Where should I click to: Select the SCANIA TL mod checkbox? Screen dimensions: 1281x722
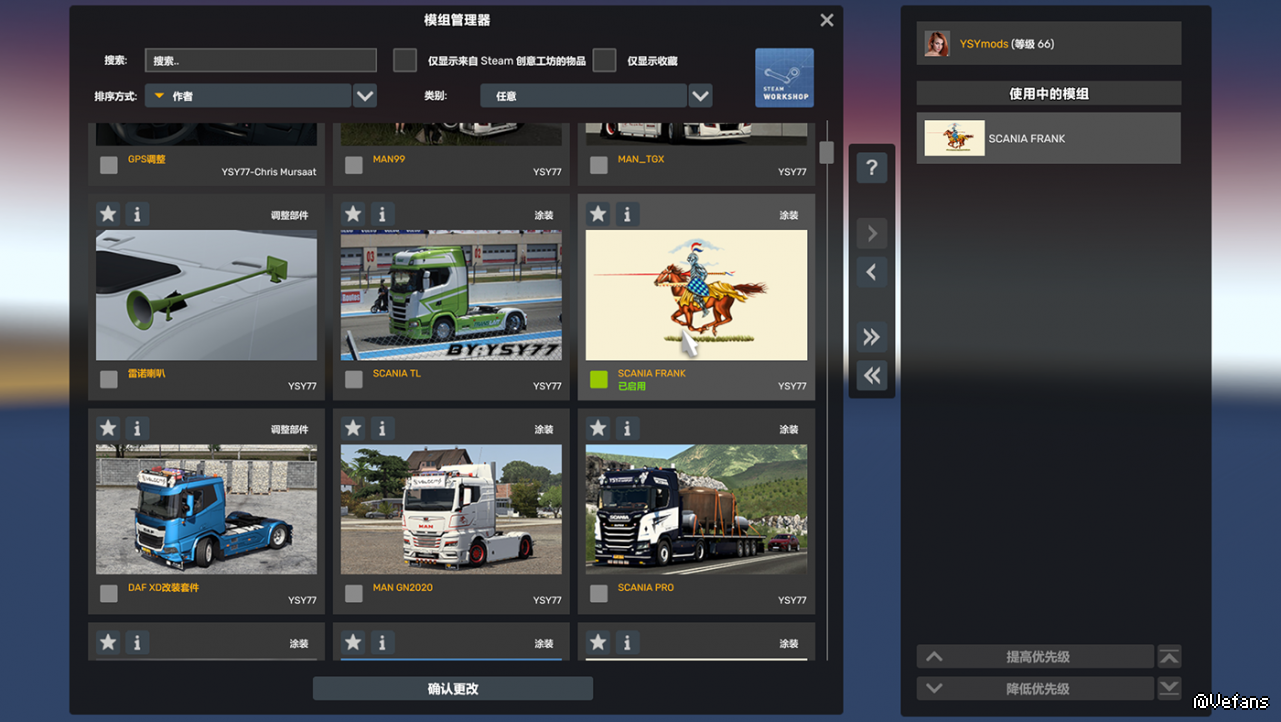[x=354, y=379]
